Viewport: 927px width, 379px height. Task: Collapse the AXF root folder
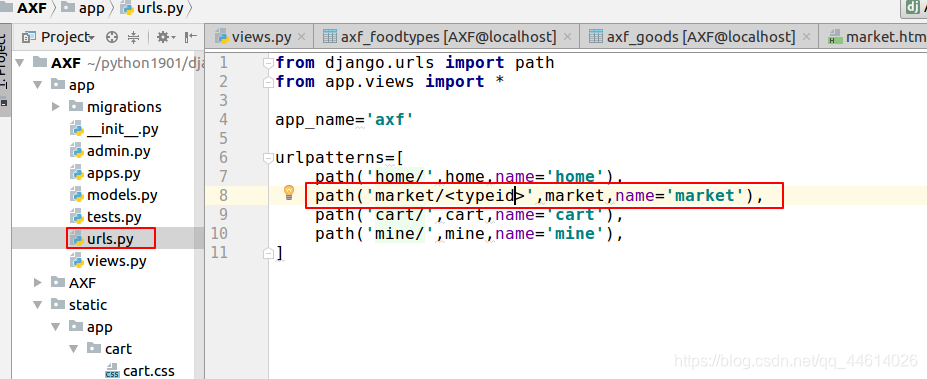coord(20,63)
